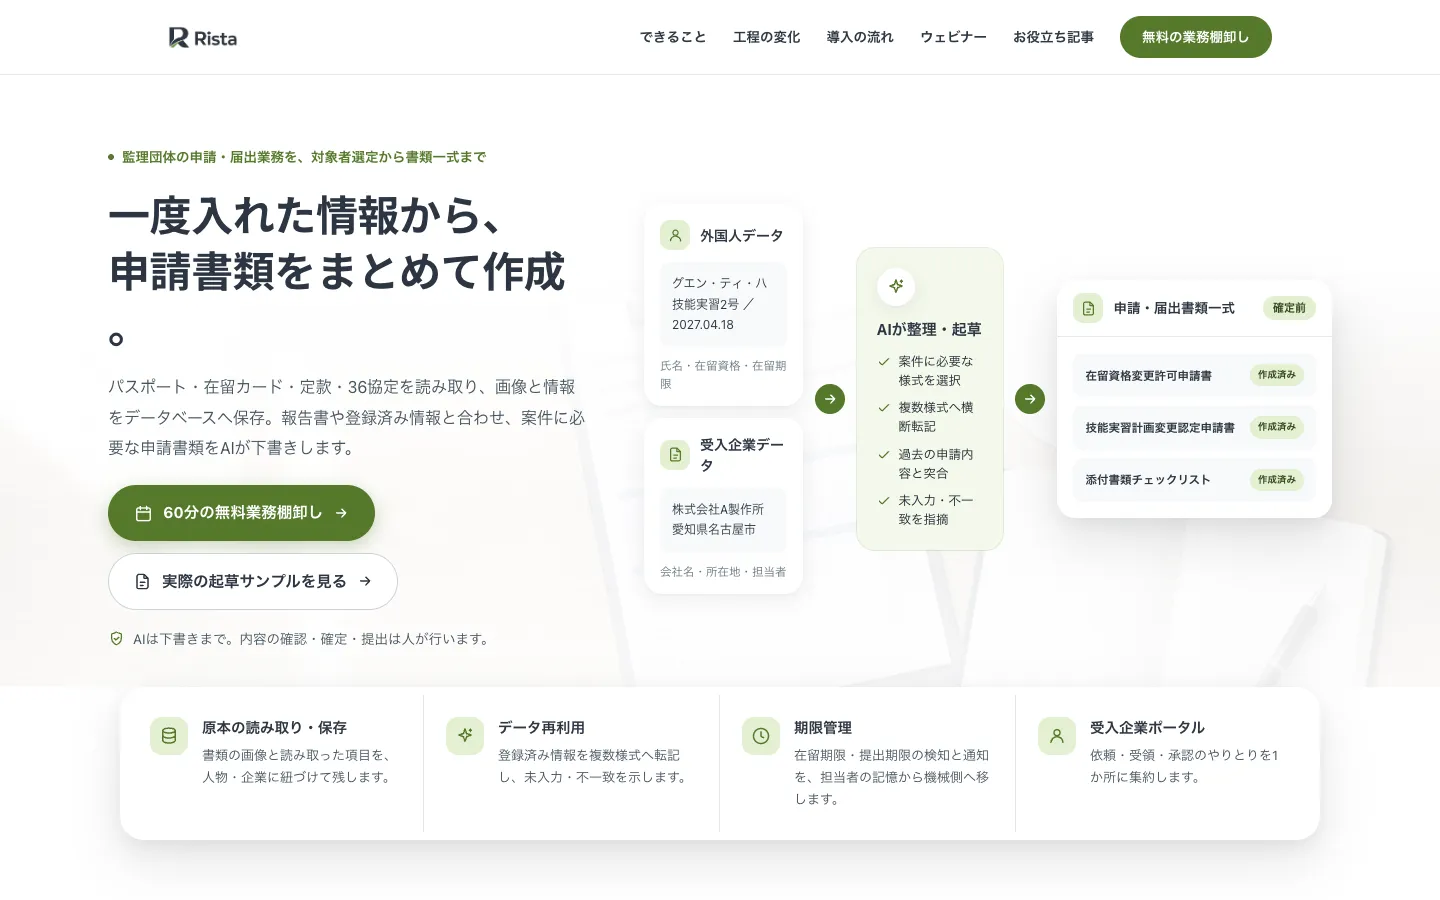Click the 氏名・在留資格・在留期限 caption
Screen dimensions: 1440x900
723,375
